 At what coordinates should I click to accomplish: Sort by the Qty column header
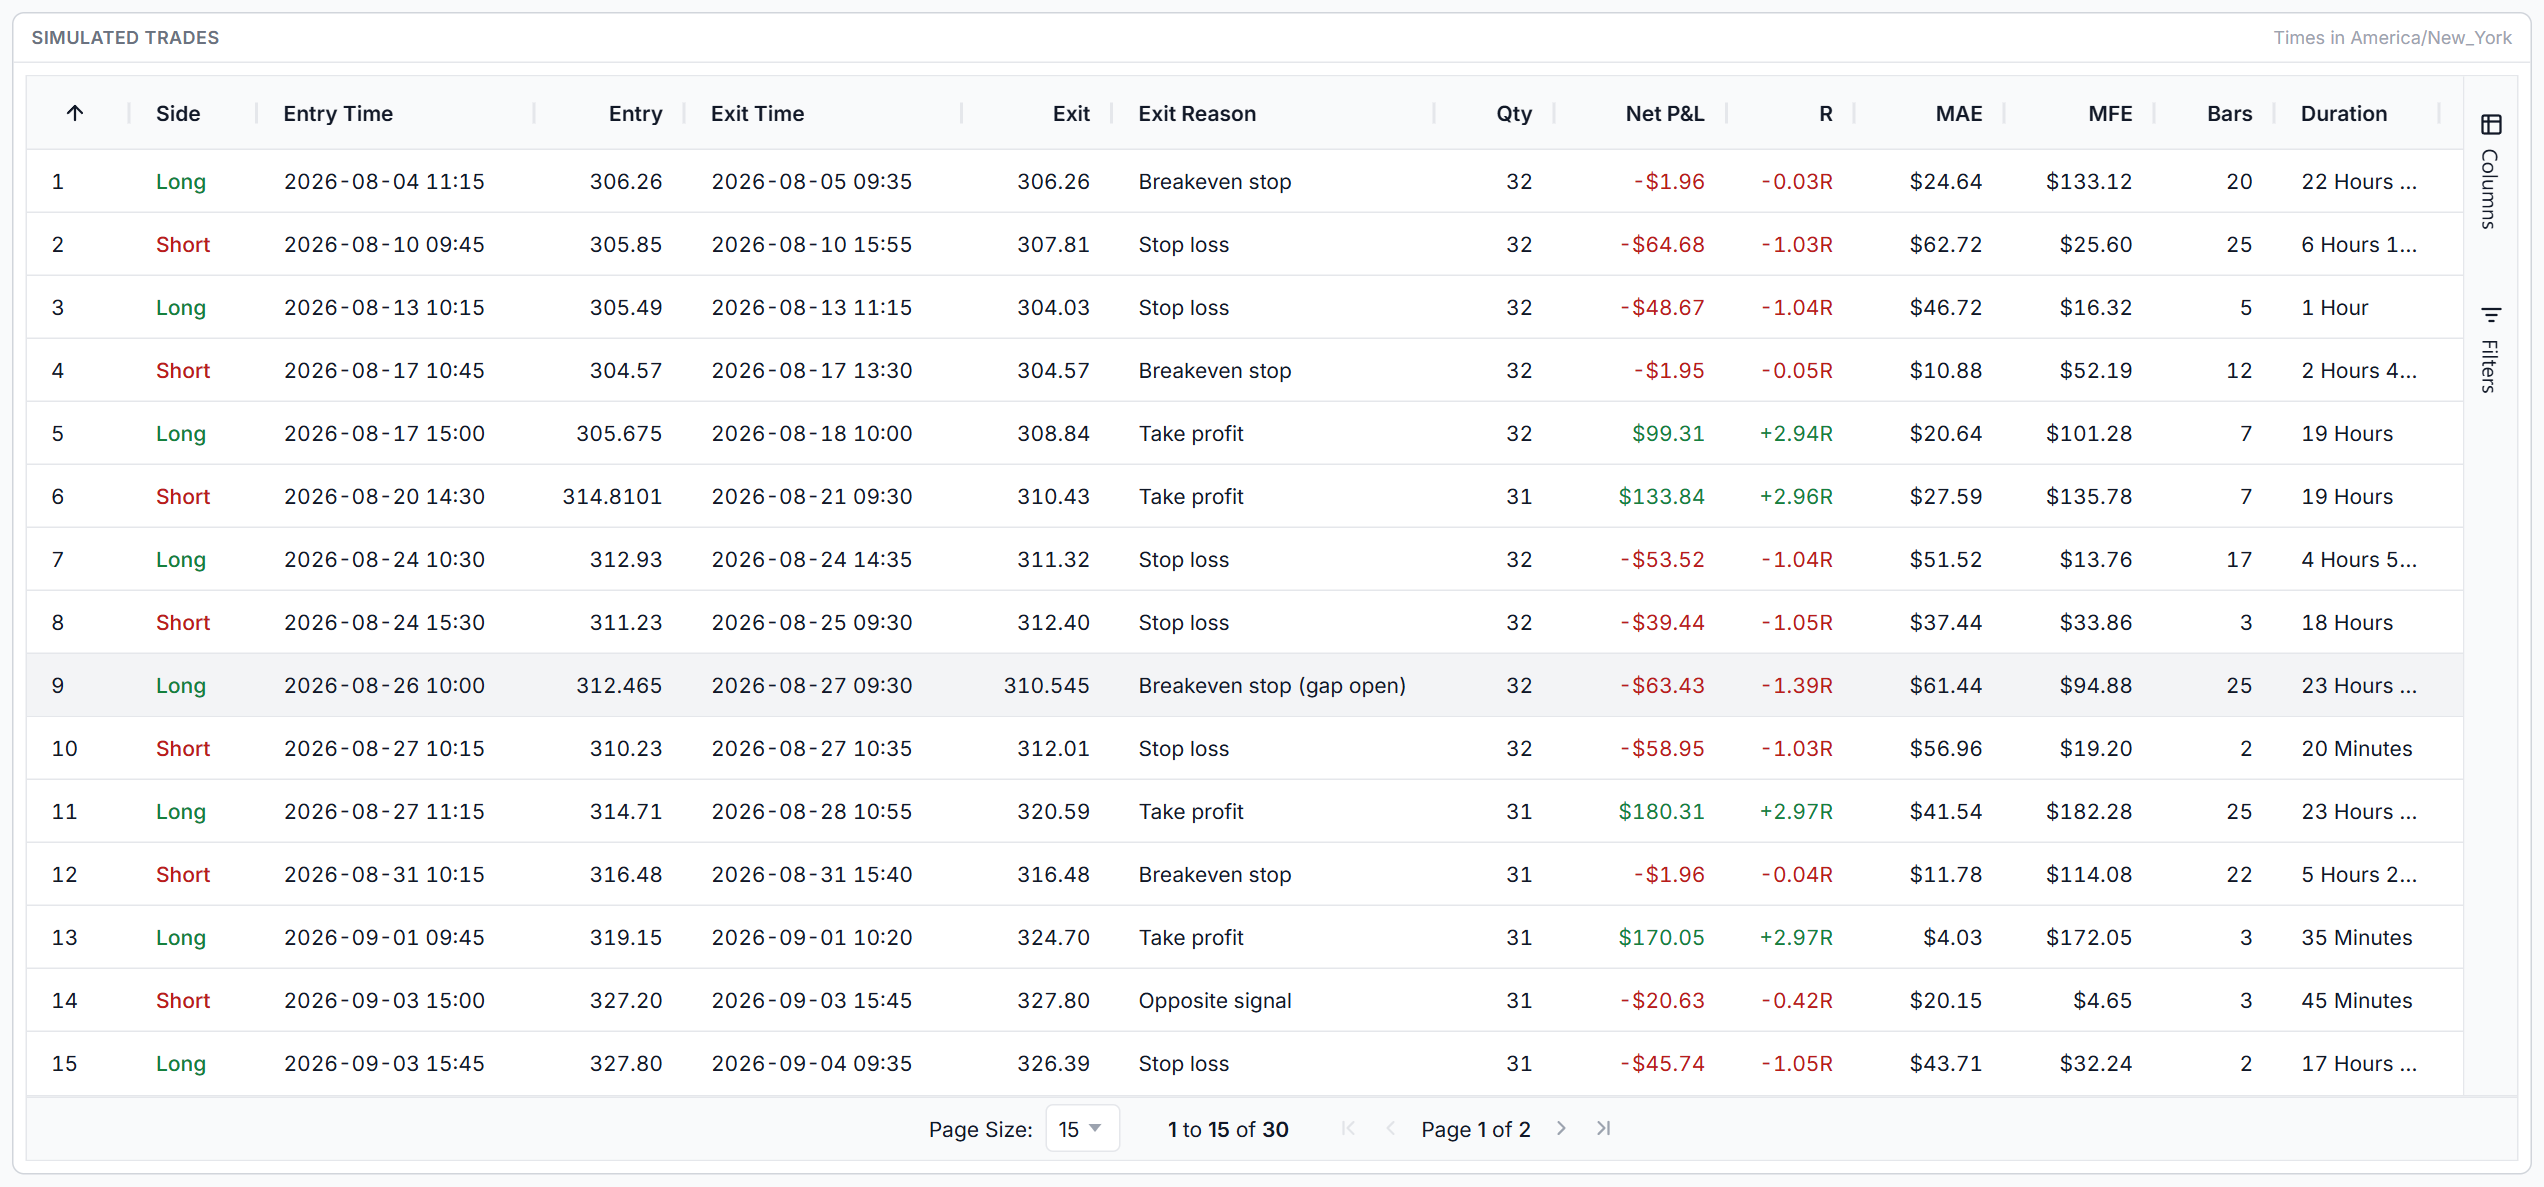1514,114
